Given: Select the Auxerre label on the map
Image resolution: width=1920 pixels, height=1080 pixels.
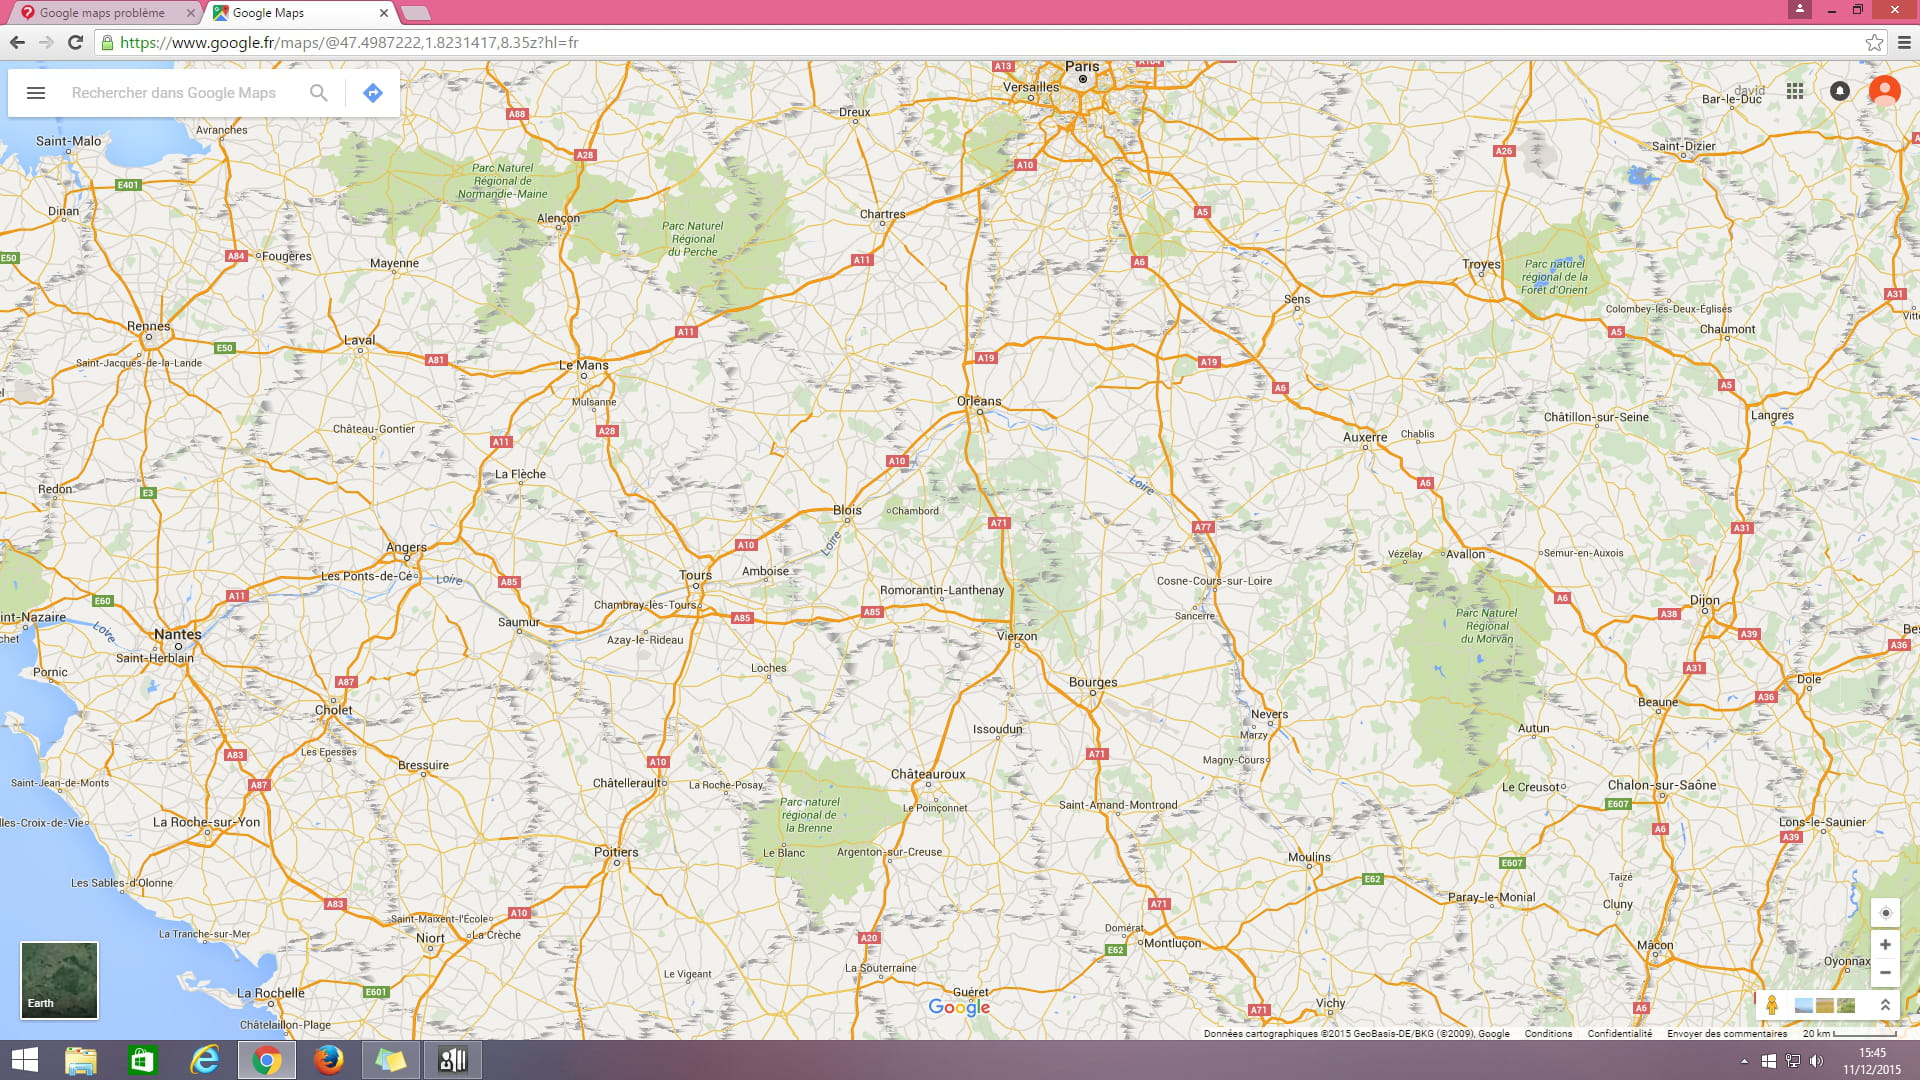Looking at the screenshot, I should click(1365, 437).
